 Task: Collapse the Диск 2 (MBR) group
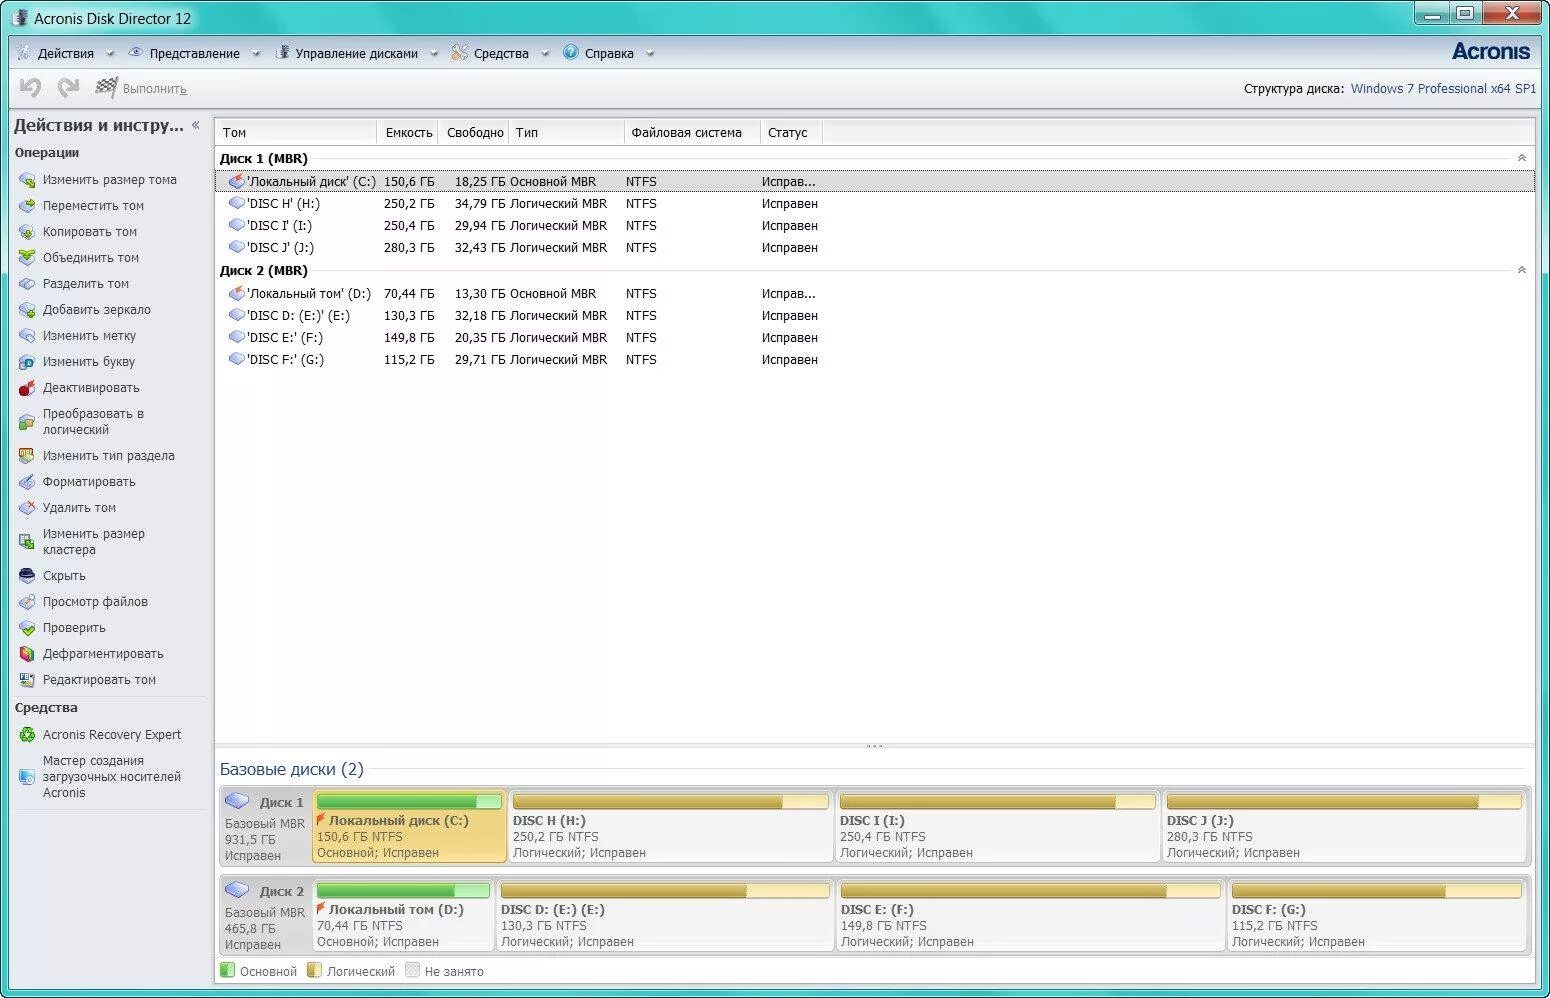(x=1522, y=270)
